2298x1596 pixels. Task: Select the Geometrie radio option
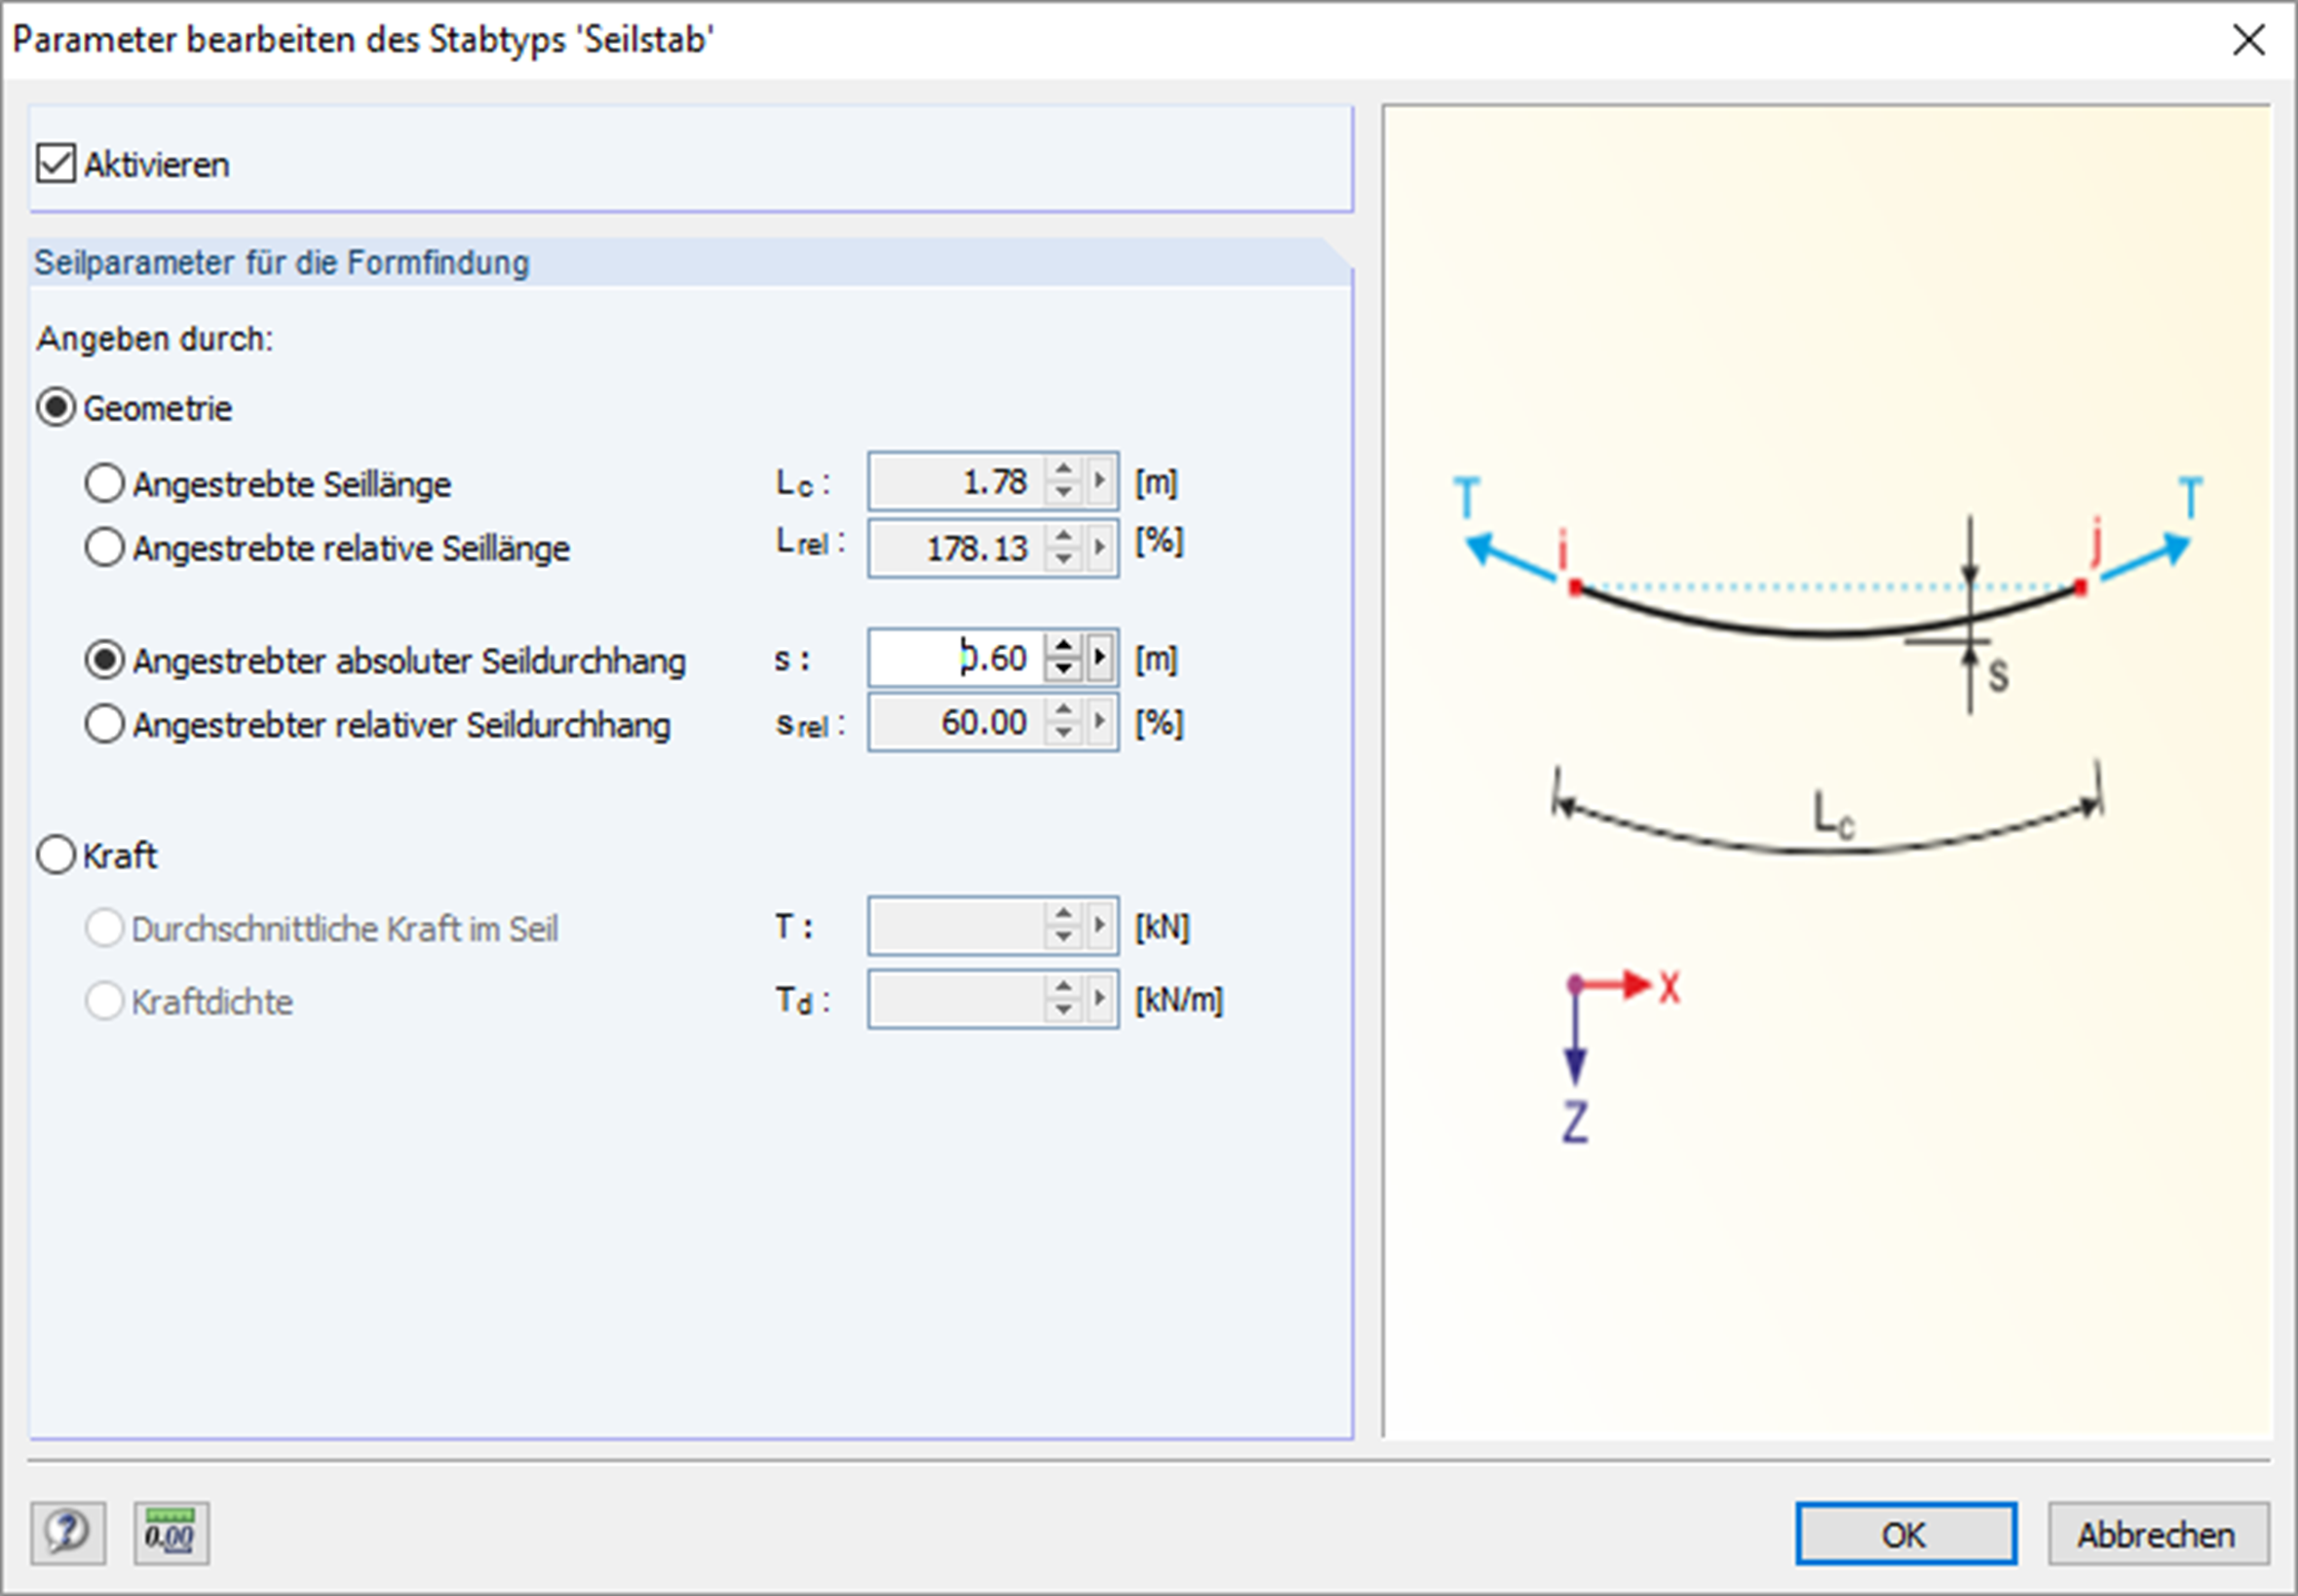click(x=56, y=408)
